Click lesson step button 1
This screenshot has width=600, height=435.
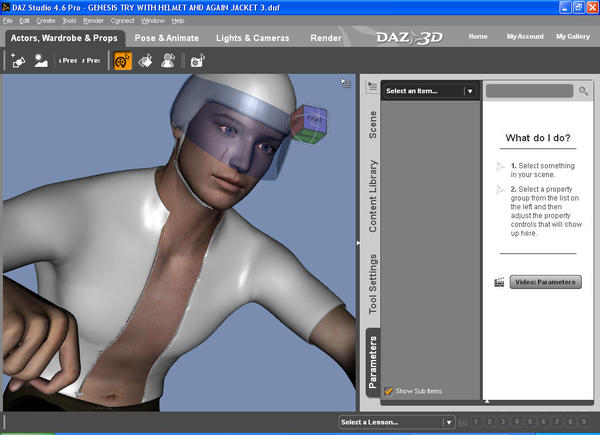476,422
